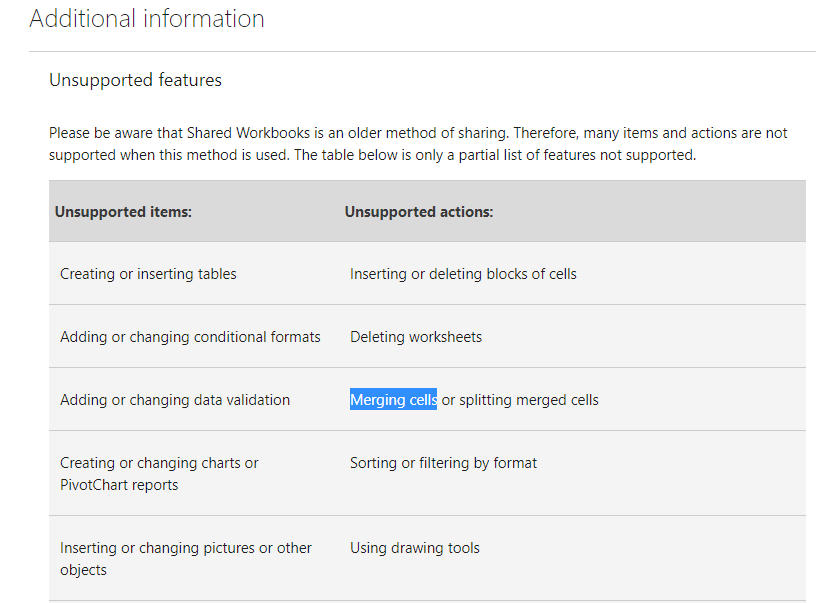The height and width of the screenshot is (603, 816).
Task: Click the word "objects" in the last row
Action: coord(83,570)
